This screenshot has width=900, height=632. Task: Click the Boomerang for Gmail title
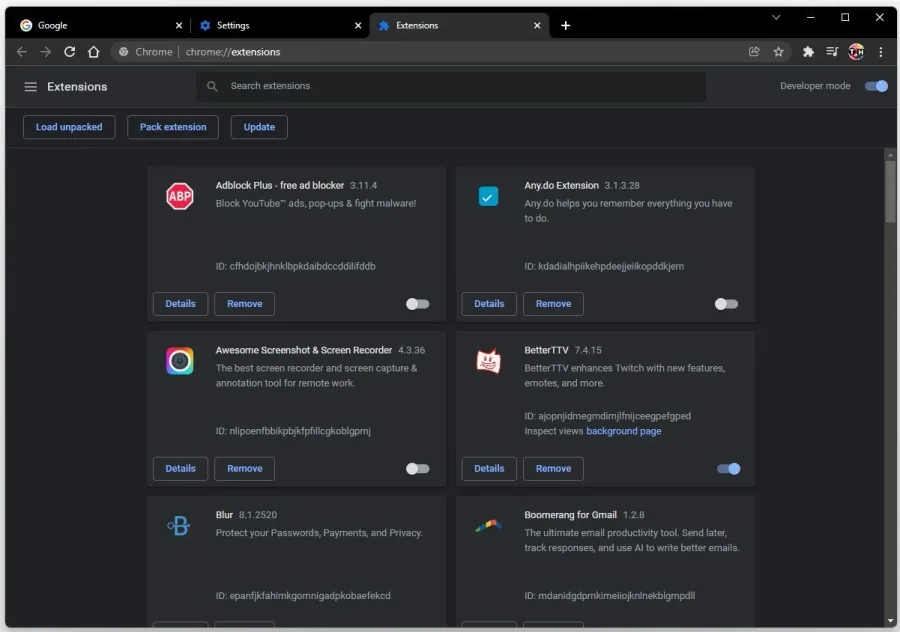[571, 515]
